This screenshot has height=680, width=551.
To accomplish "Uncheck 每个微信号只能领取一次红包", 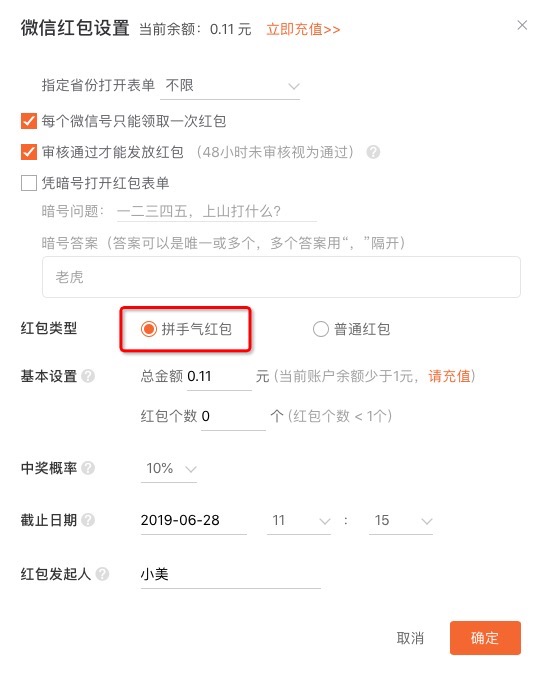I will point(29,121).
